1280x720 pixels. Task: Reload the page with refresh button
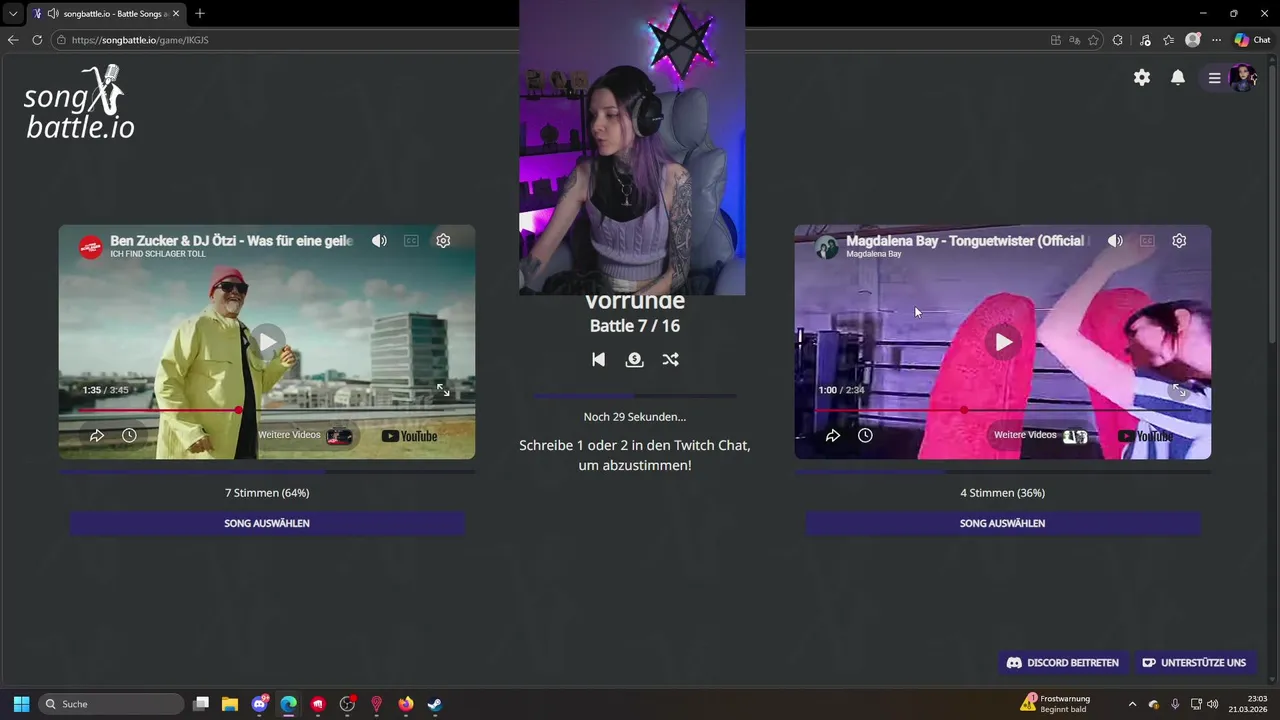coord(37,40)
